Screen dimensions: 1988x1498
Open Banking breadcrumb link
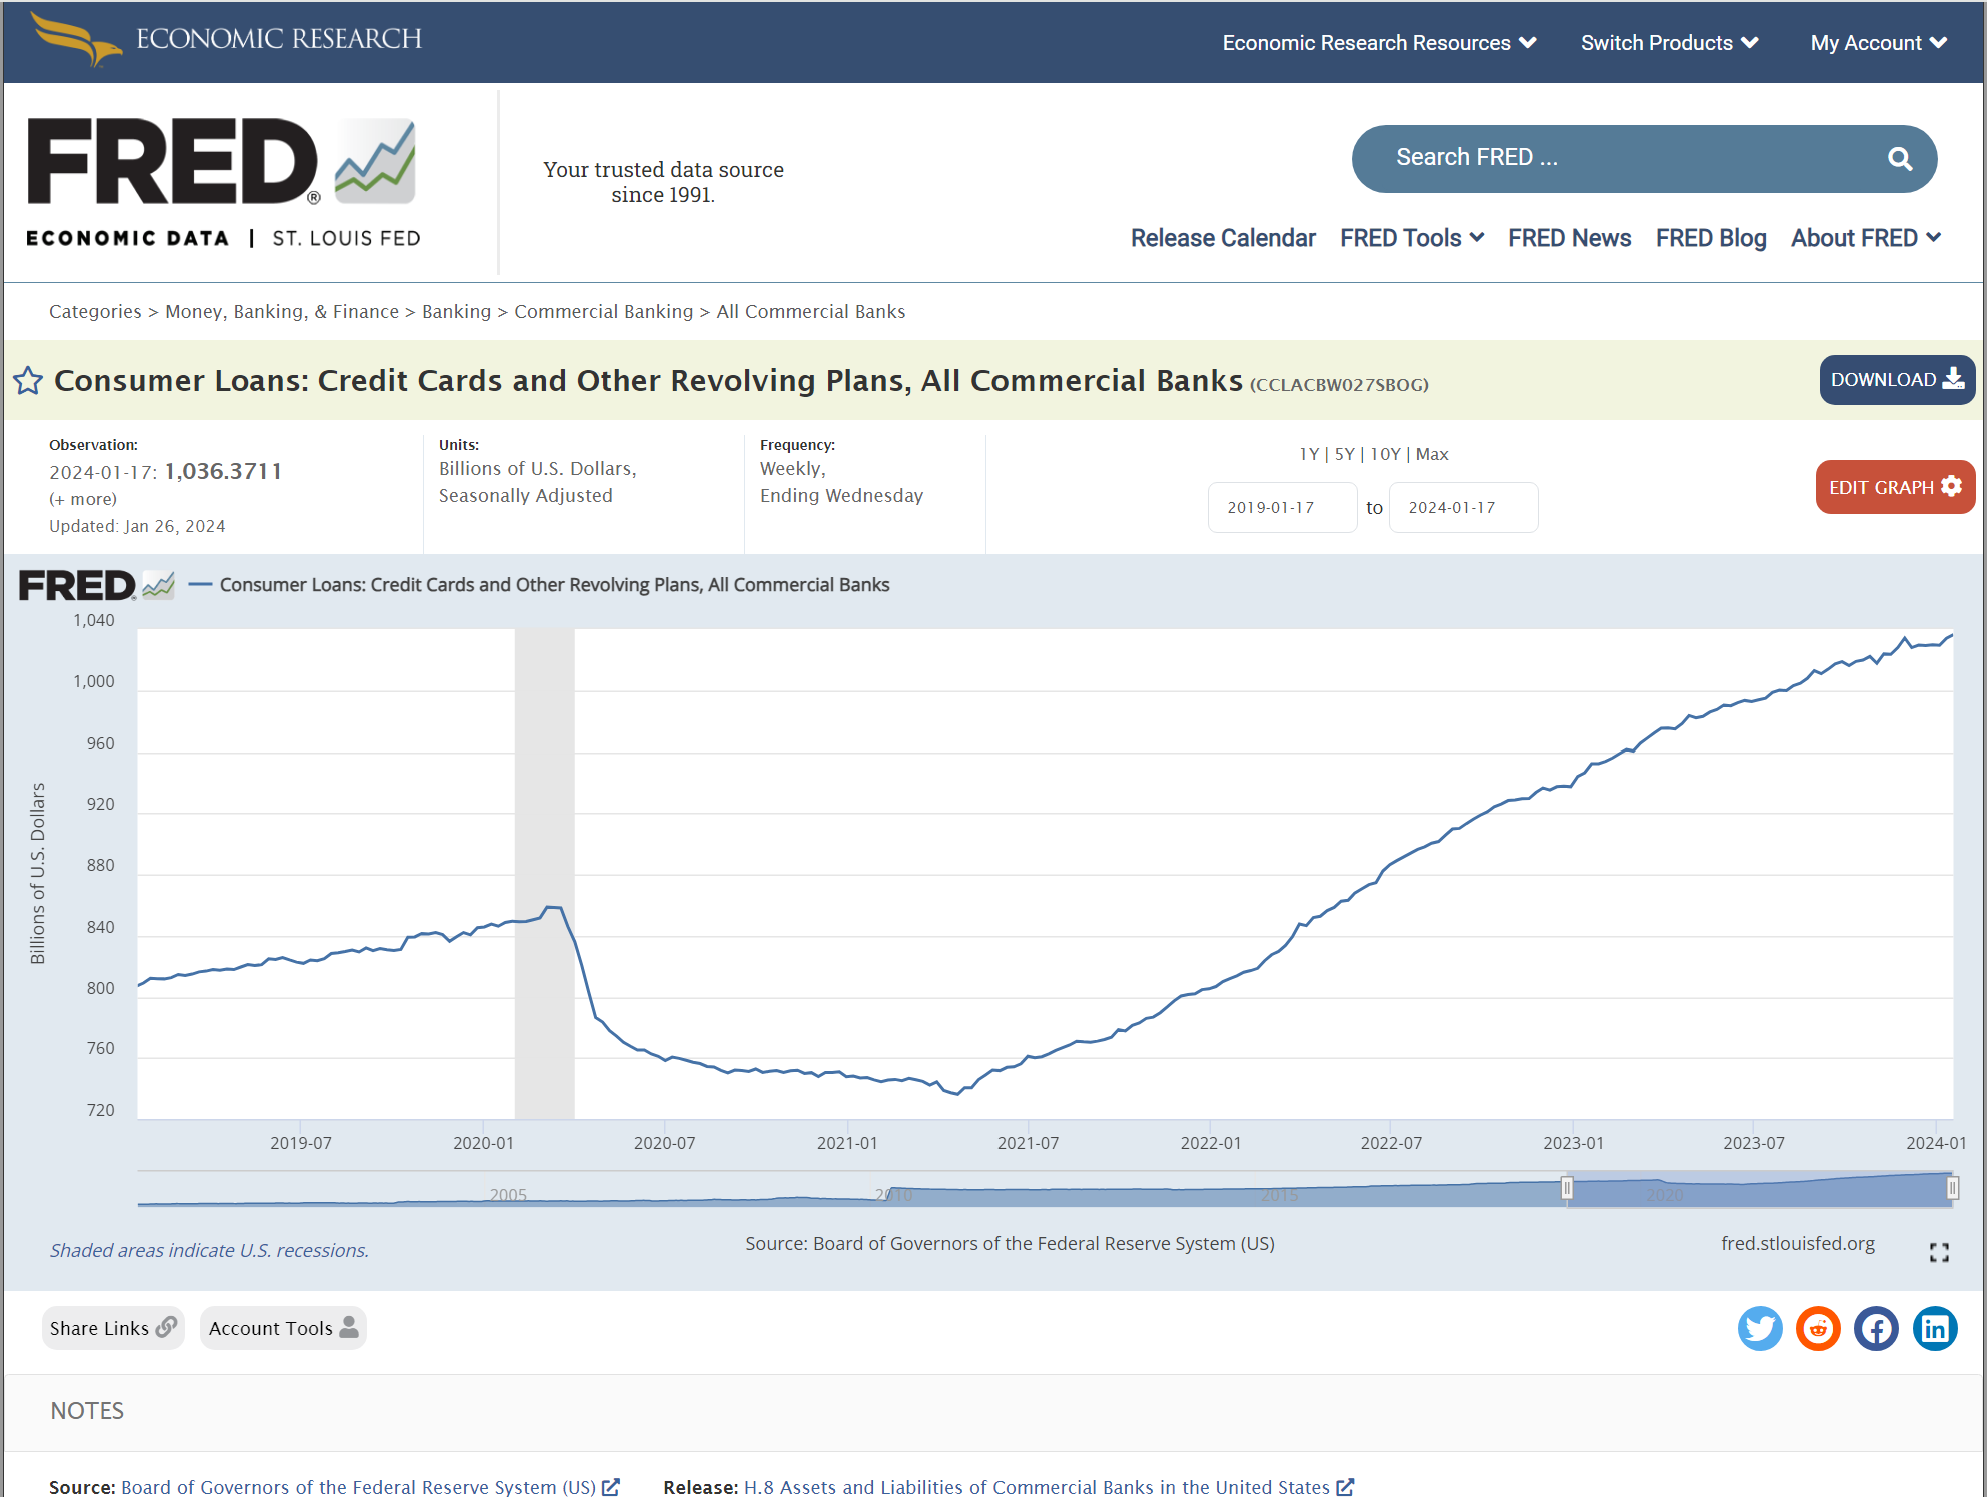coord(456,312)
